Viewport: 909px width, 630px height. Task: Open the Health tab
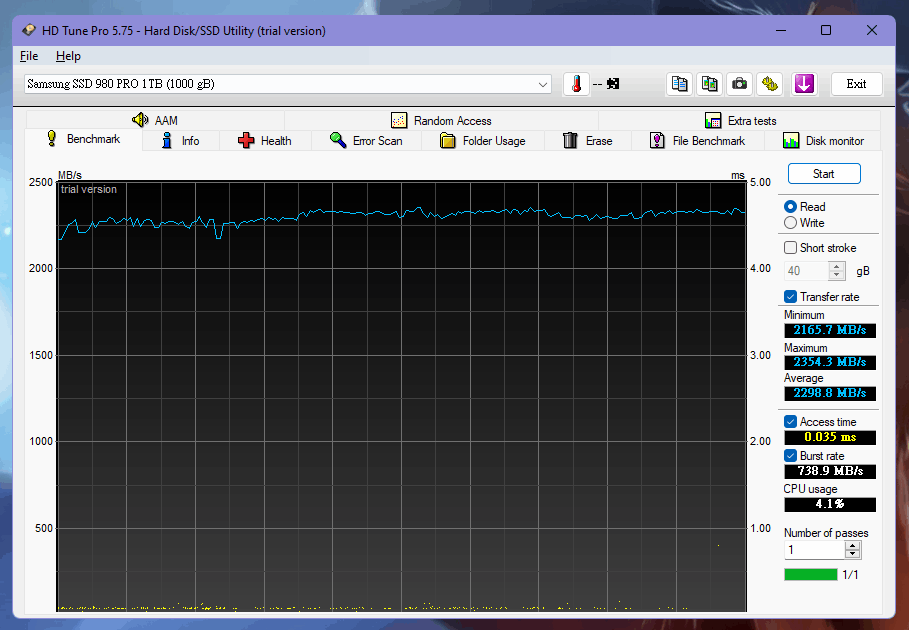[x=265, y=141]
